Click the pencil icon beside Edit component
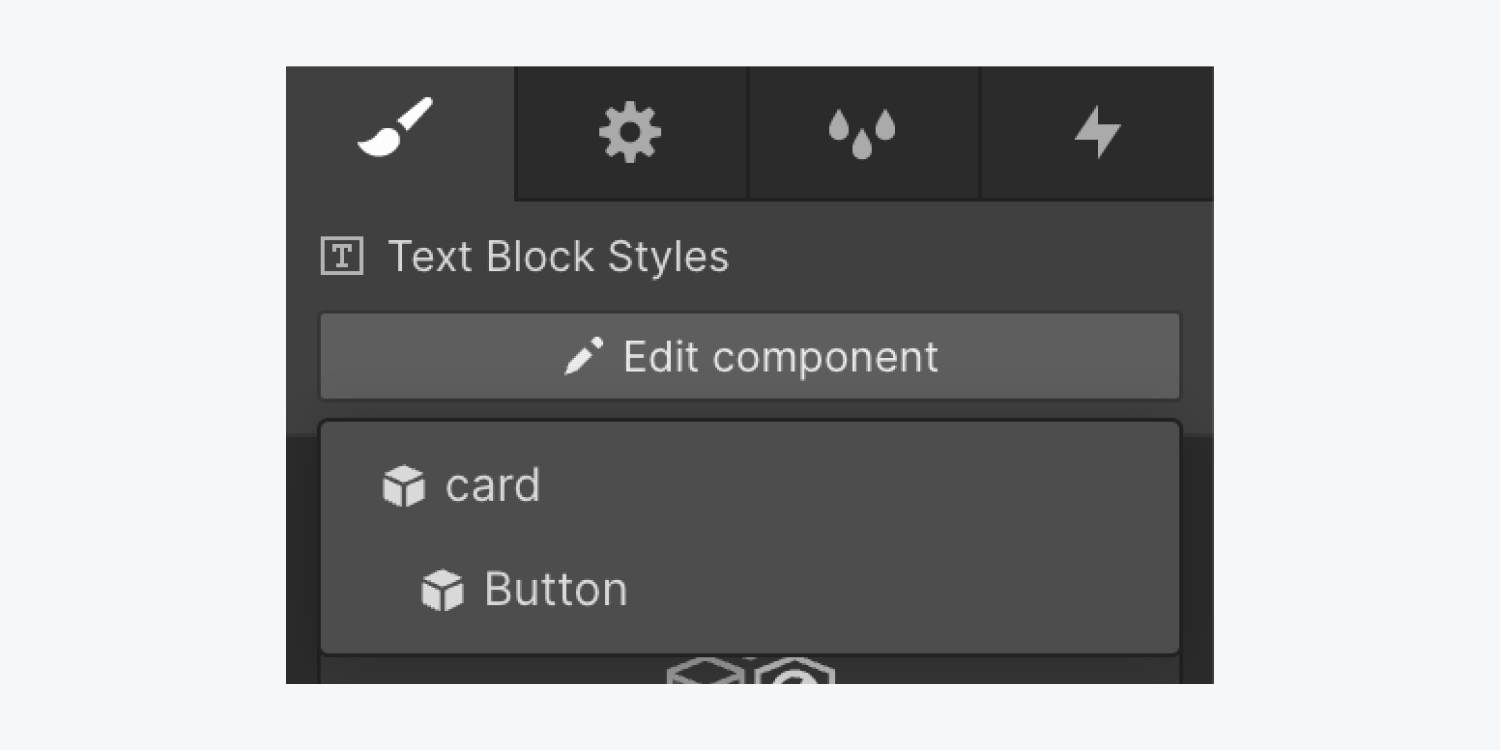The image size is (1501, 751). click(x=584, y=357)
